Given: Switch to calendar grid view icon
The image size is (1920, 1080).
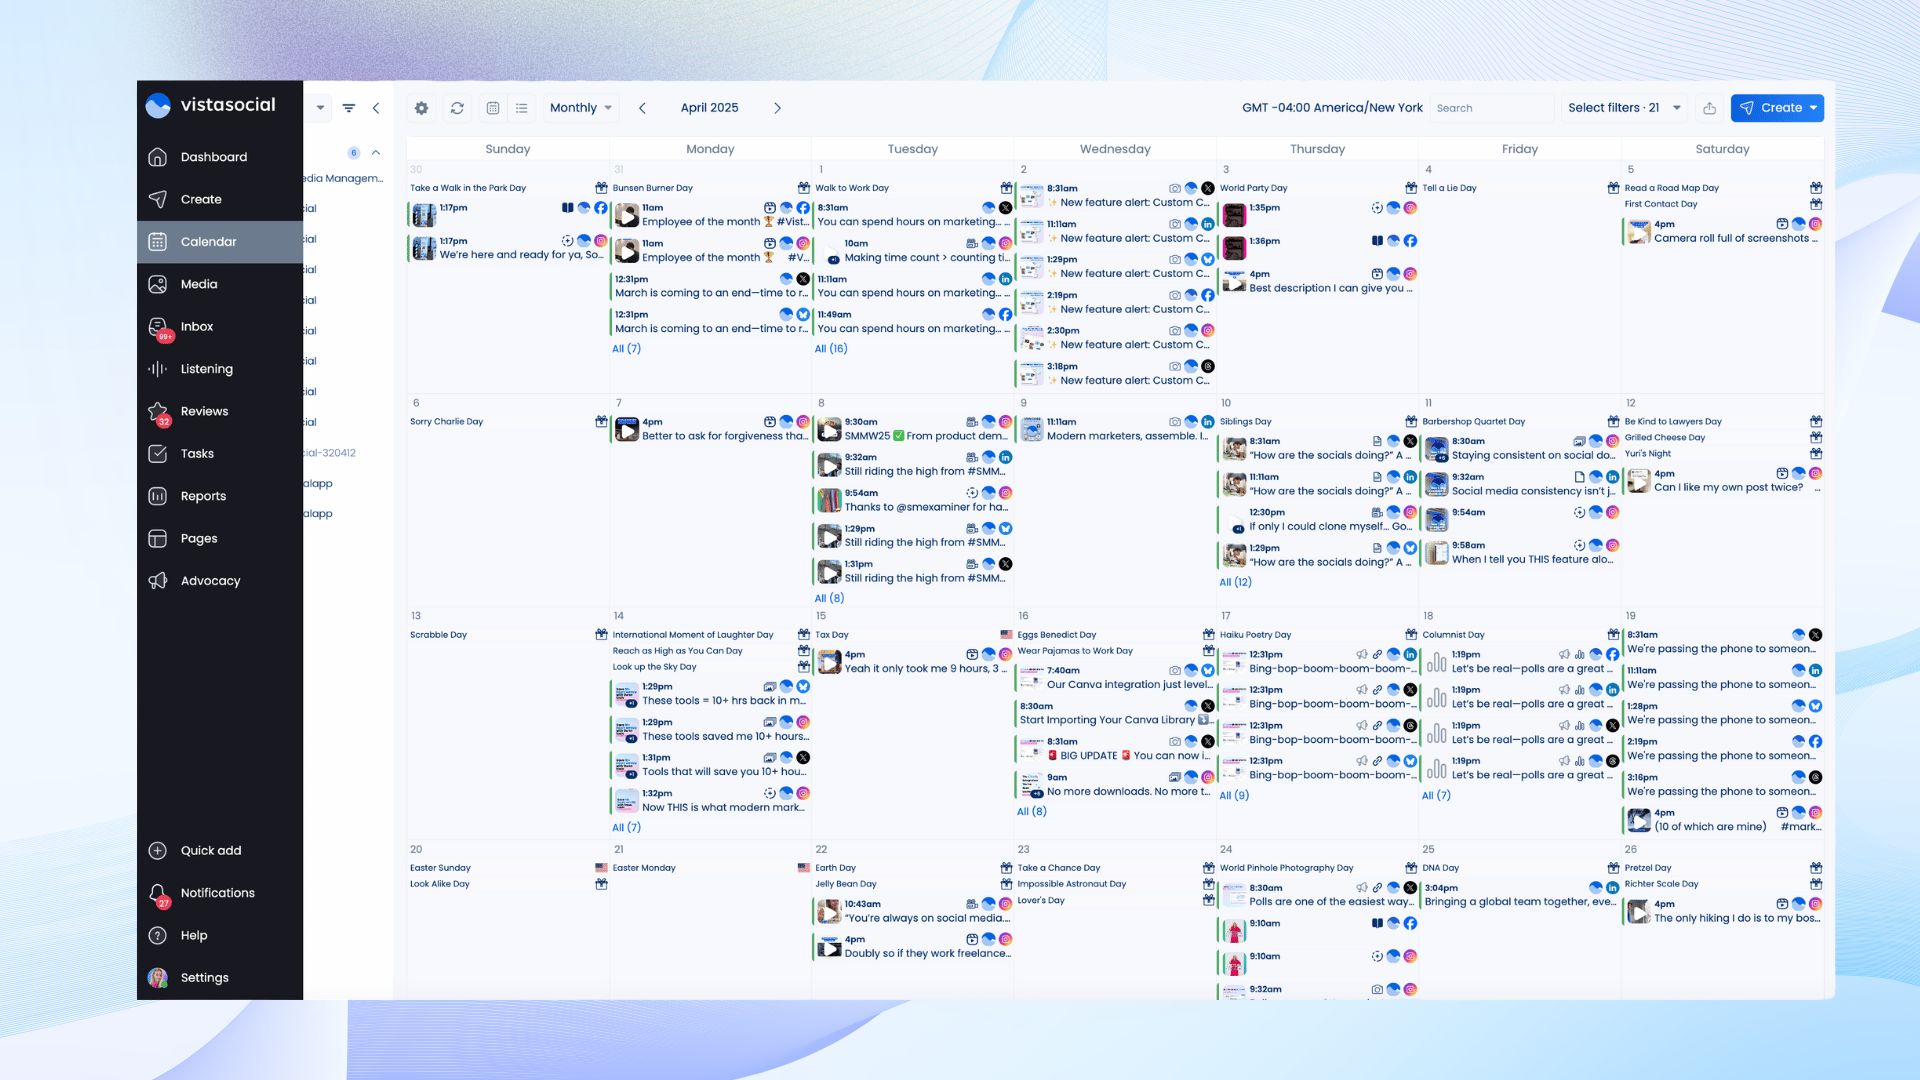Looking at the screenshot, I should (x=493, y=108).
